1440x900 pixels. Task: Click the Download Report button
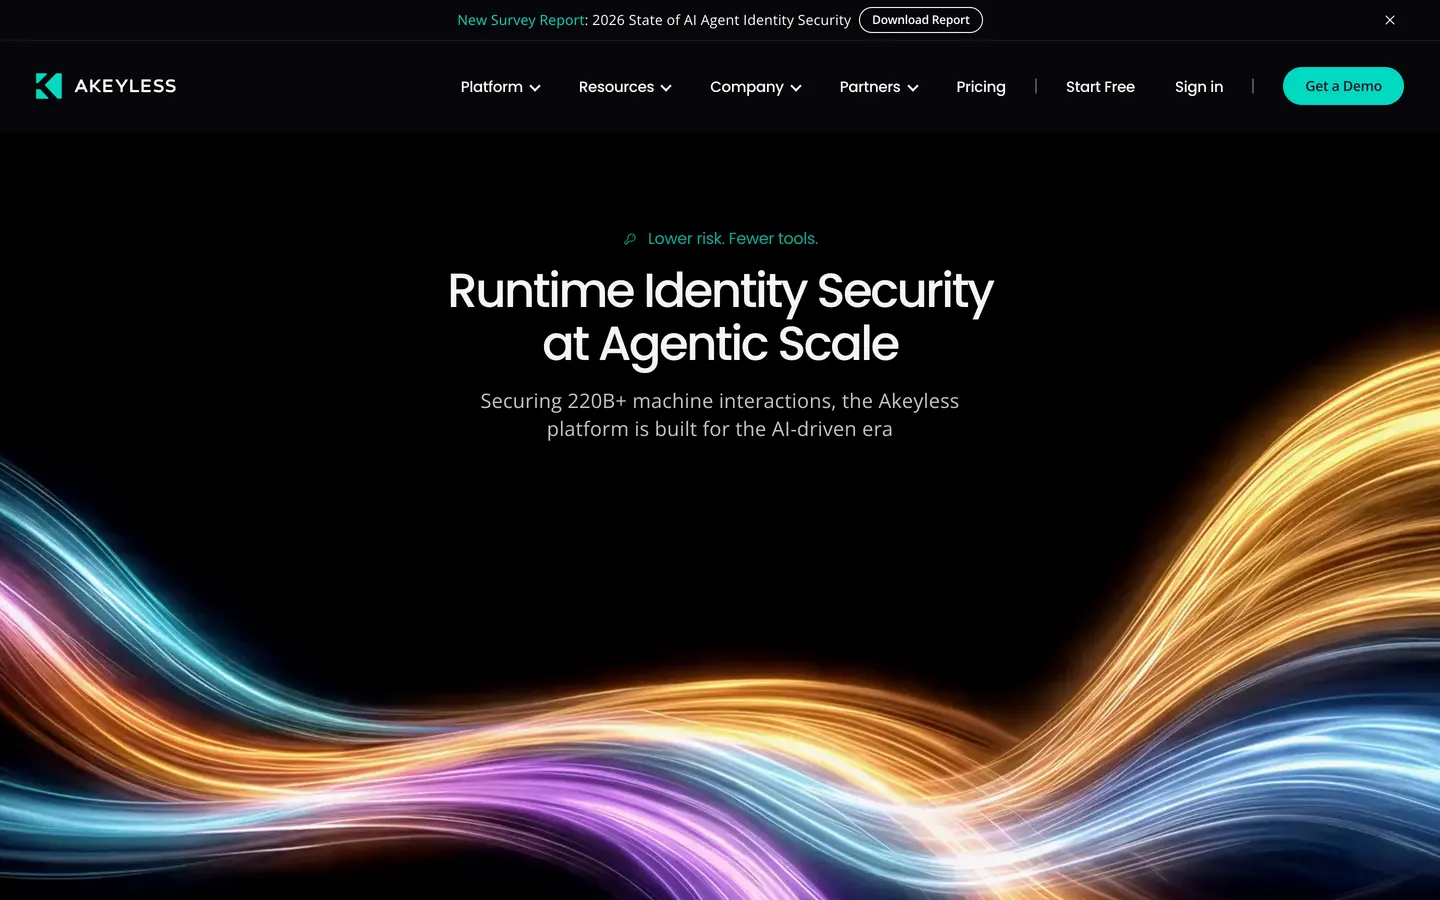click(921, 20)
